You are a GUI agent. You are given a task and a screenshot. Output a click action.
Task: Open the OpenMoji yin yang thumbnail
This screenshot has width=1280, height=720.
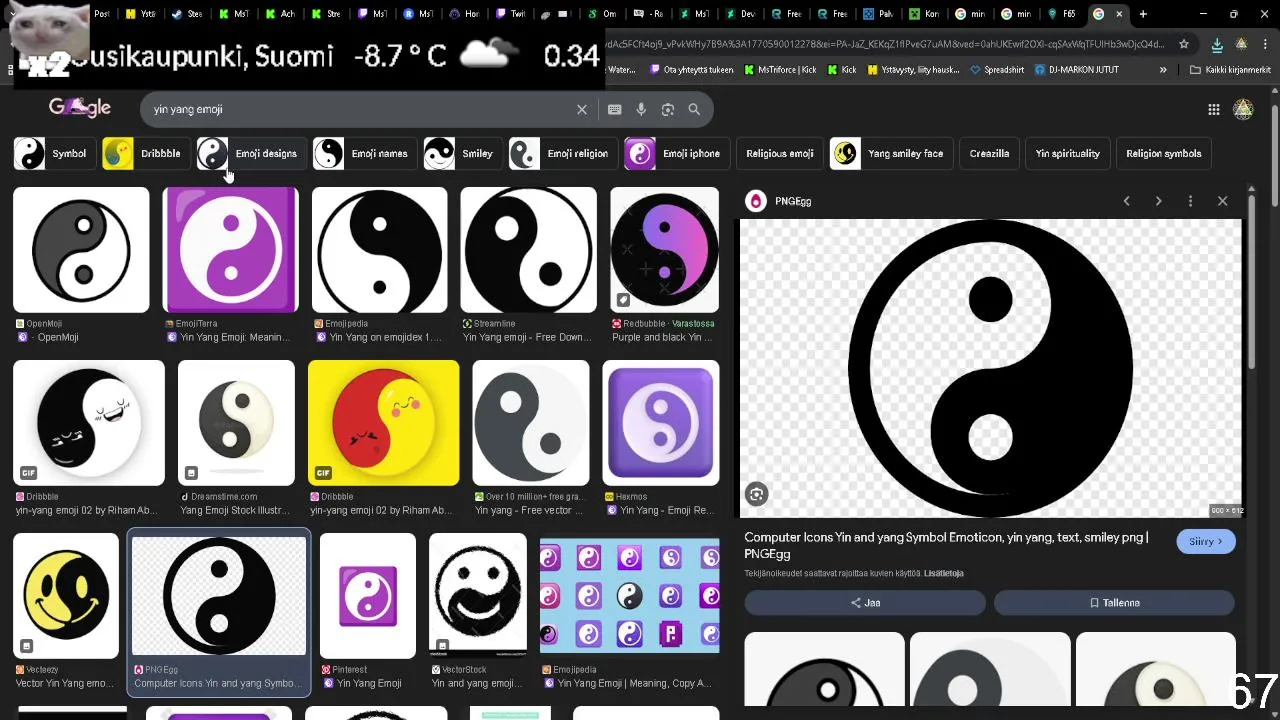[81, 250]
